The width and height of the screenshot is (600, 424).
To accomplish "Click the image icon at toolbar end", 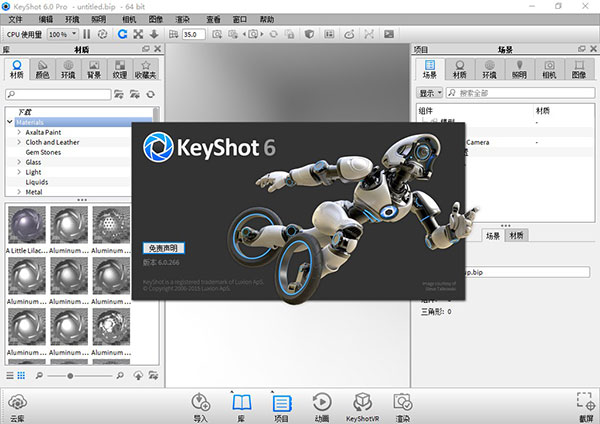I will point(389,34).
